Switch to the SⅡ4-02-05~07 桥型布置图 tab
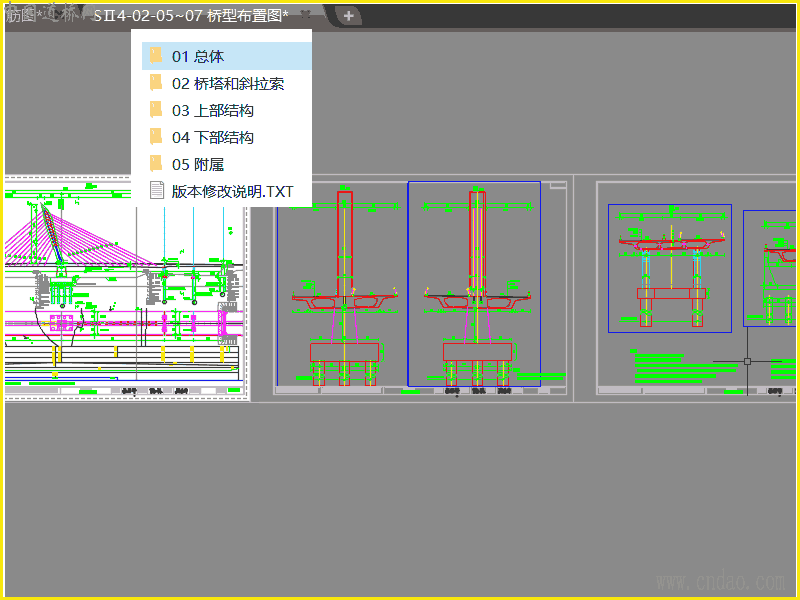 click(191, 16)
